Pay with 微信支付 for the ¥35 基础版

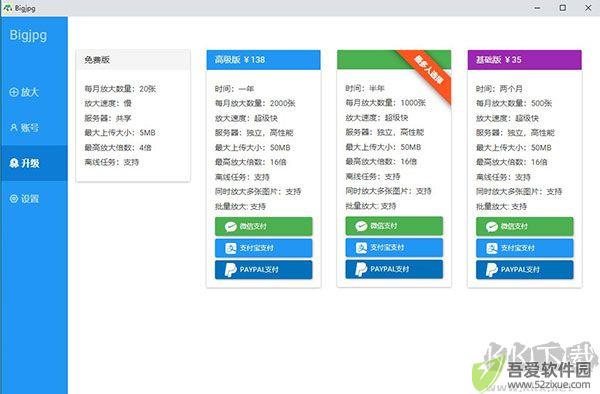coord(525,226)
